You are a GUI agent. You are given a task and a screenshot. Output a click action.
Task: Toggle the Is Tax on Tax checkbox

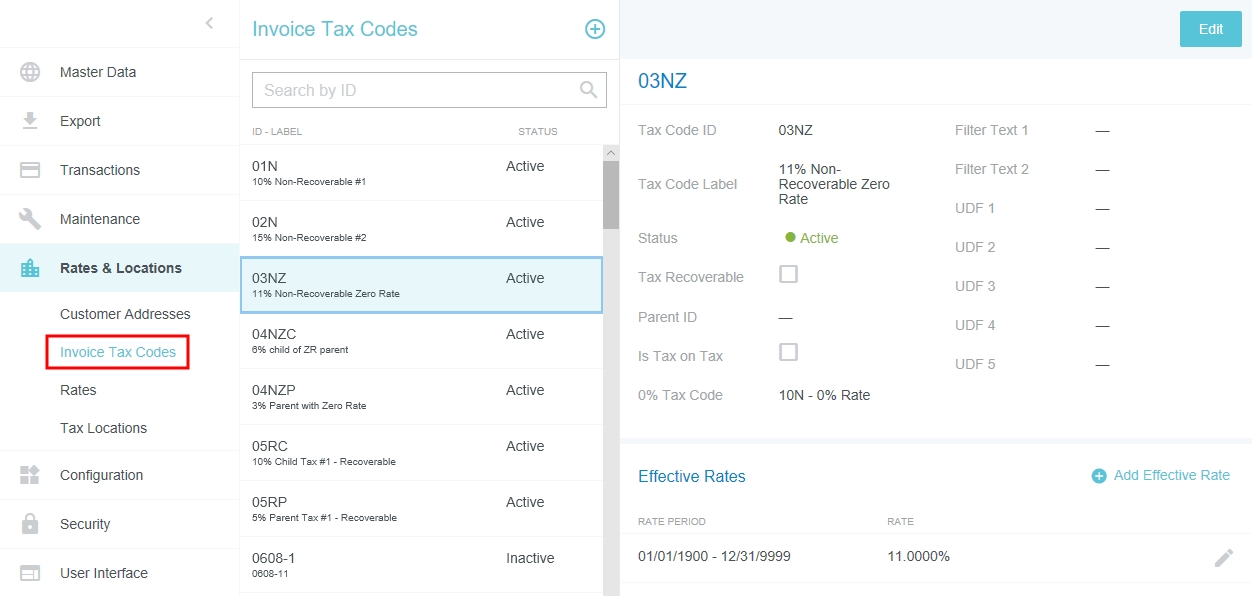point(788,352)
